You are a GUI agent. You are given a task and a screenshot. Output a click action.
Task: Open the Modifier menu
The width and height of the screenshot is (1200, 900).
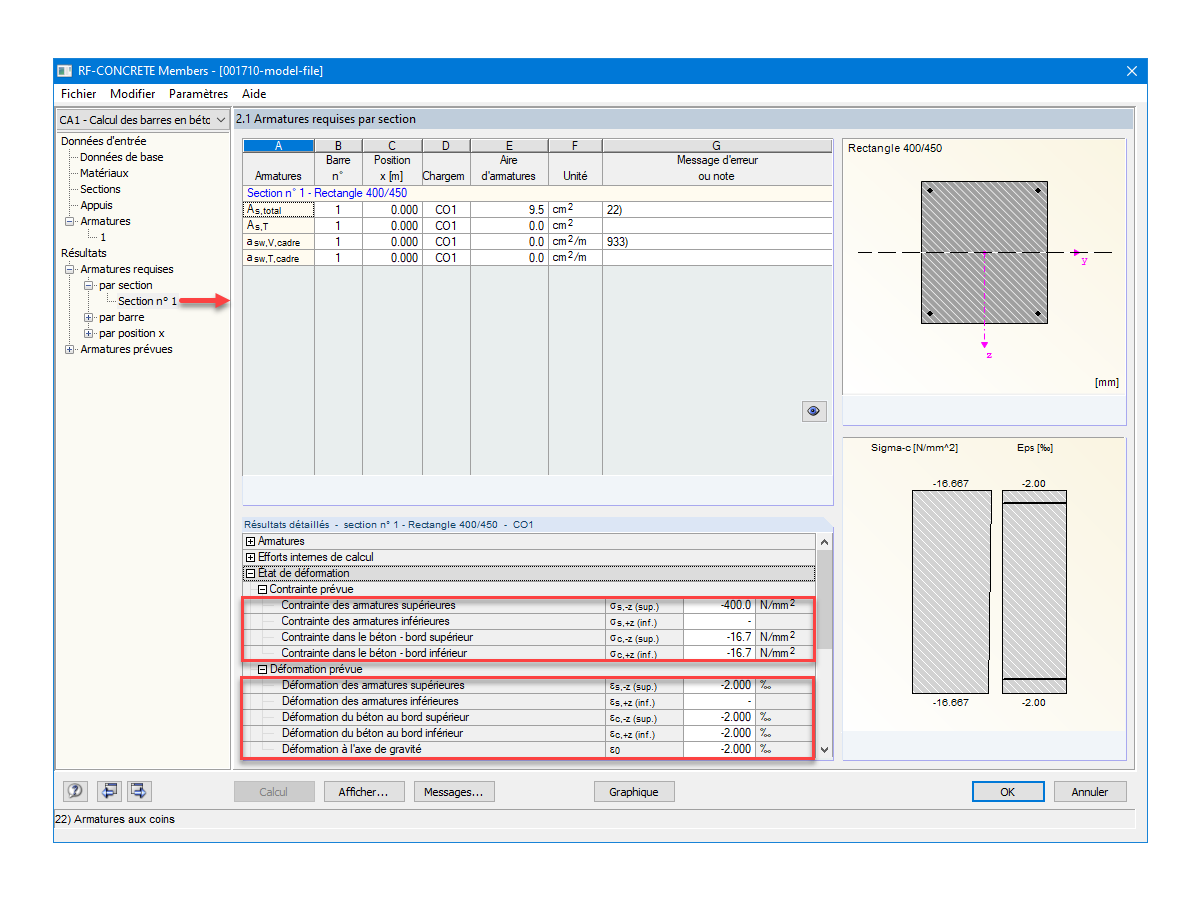(x=133, y=94)
